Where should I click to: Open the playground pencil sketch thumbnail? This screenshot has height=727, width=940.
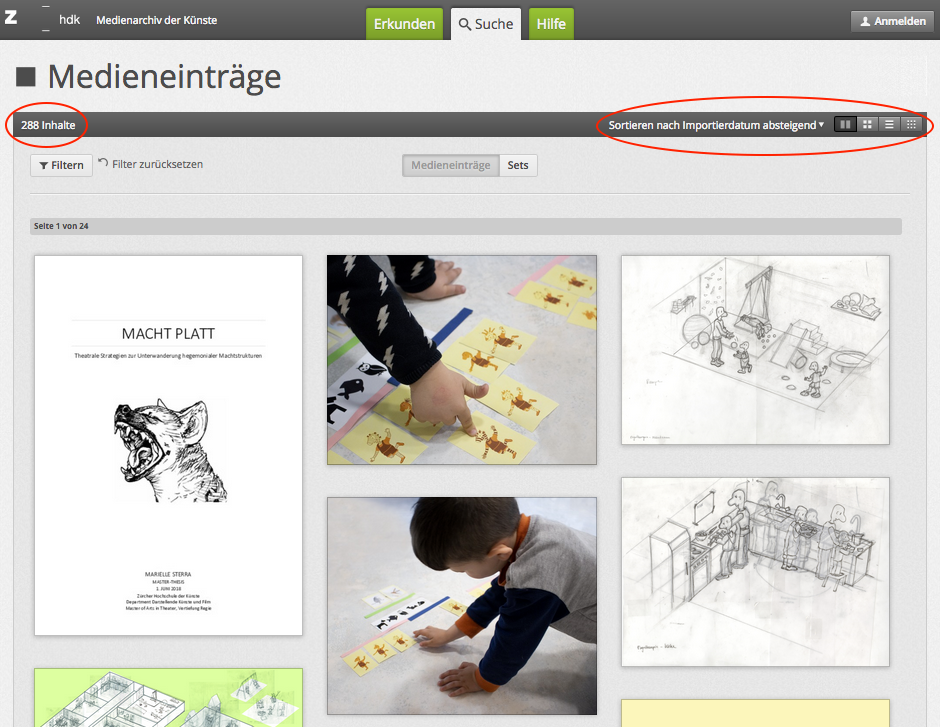tap(755, 349)
